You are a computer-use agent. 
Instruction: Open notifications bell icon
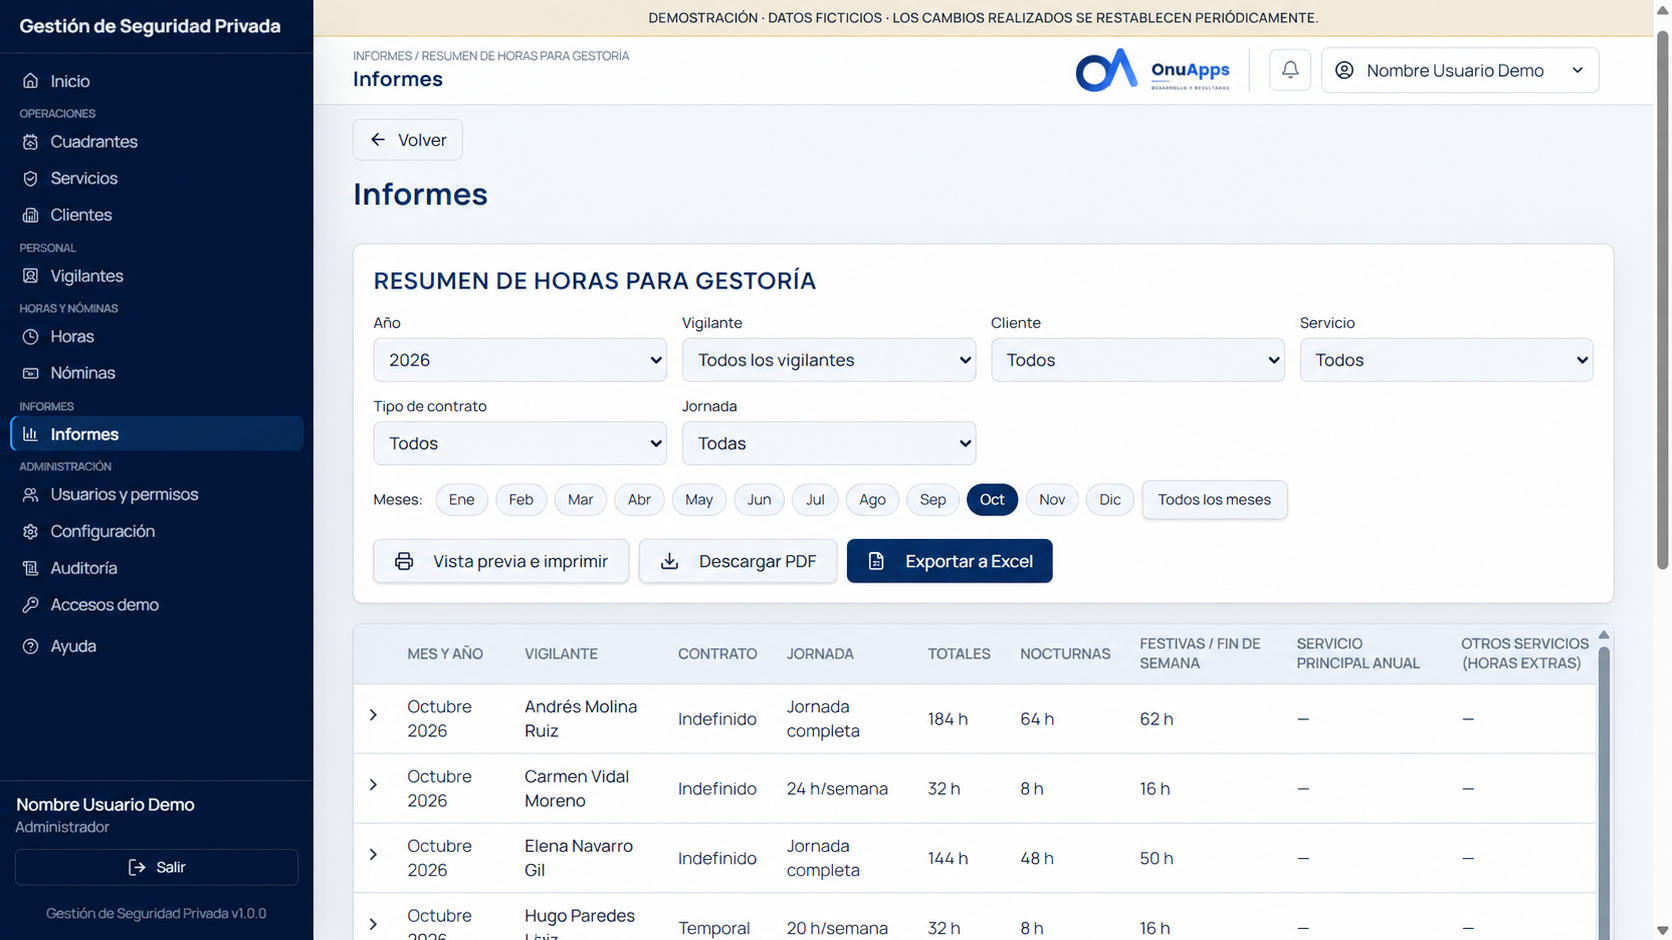coord(1290,70)
